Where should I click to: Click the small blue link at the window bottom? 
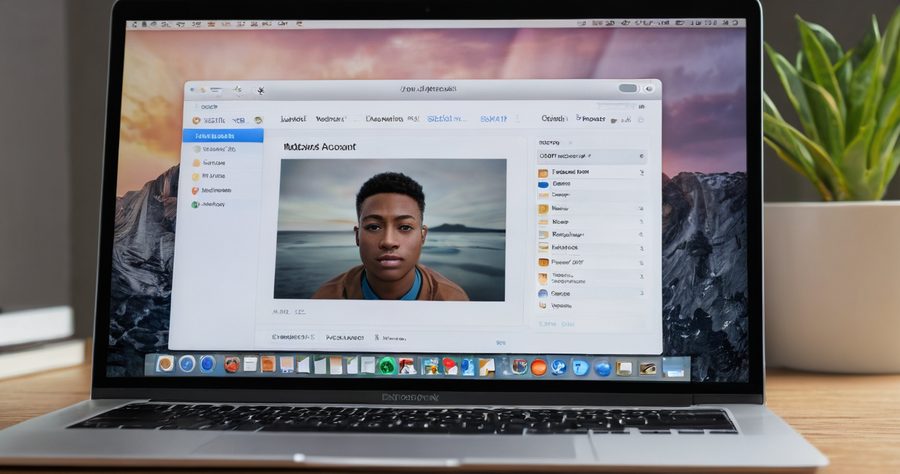pos(501,343)
